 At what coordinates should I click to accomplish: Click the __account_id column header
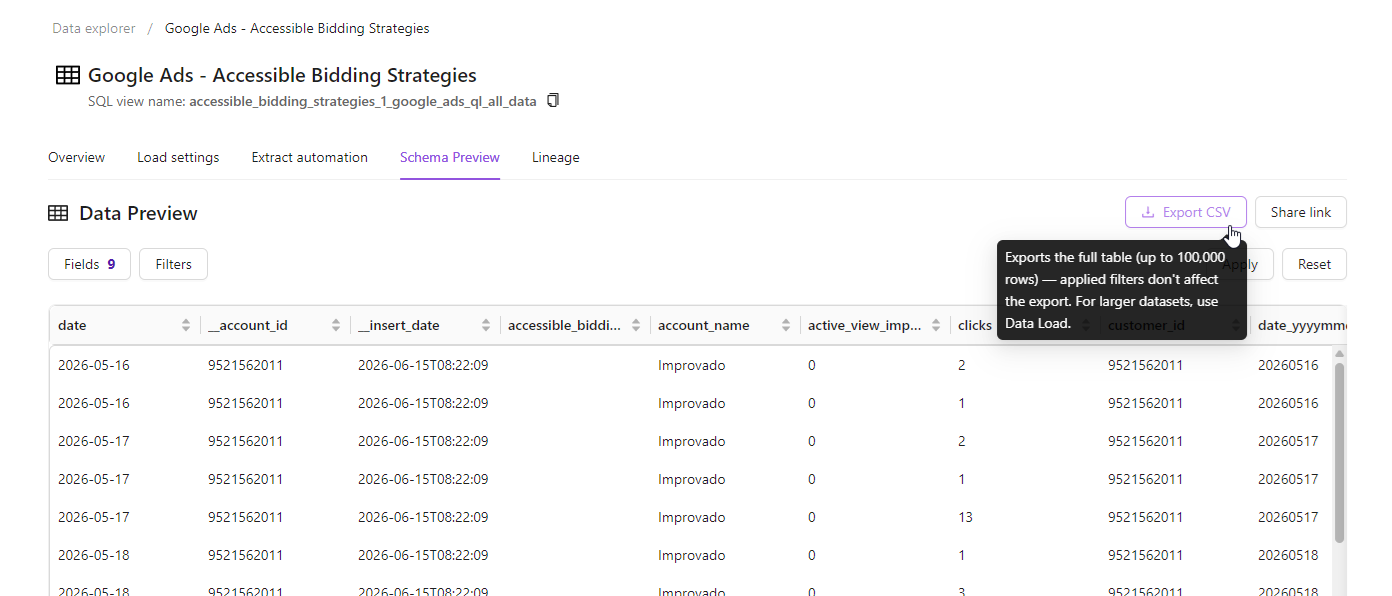coord(275,325)
